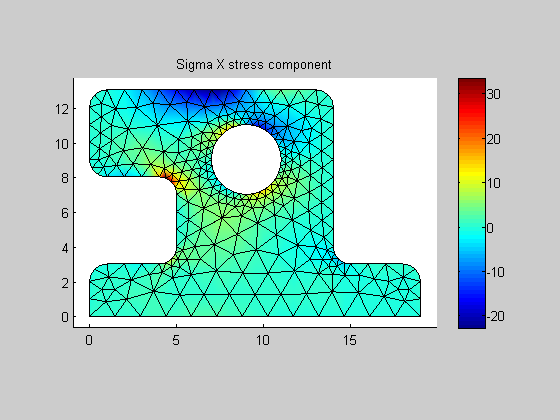560x420 pixels.
Task: Click the yellow band of the colorbar
Action: coord(472,176)
